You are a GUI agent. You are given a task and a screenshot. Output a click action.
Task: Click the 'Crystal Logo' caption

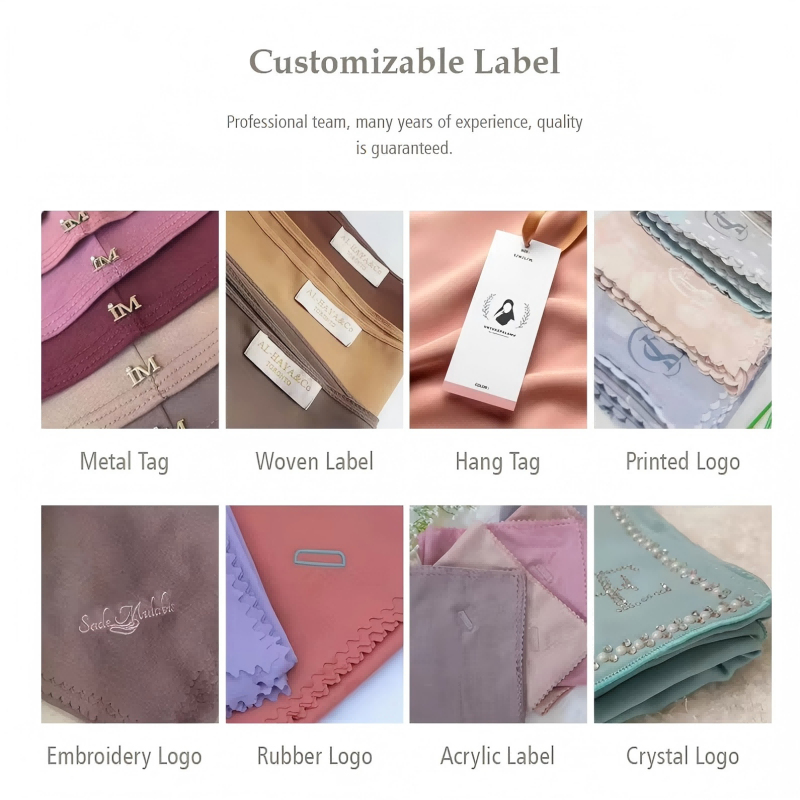(683, 757)
